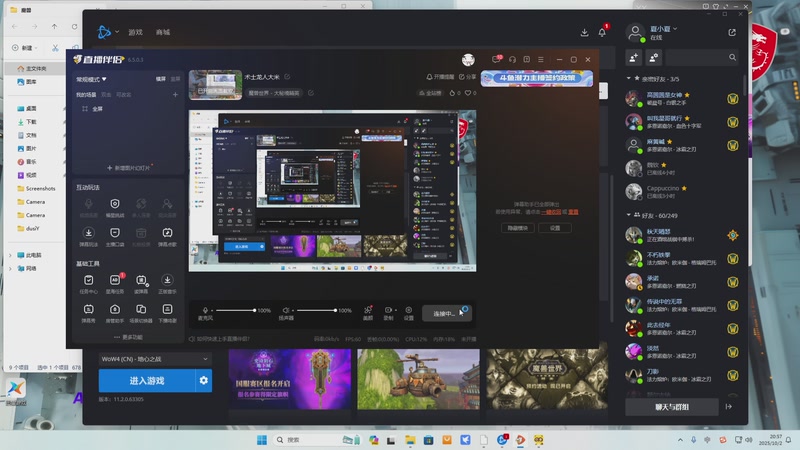The width and height of the screenshot is (800, 450).
Task: Open 弹幕玩法 interaction icon
Action: coord(88,237)
